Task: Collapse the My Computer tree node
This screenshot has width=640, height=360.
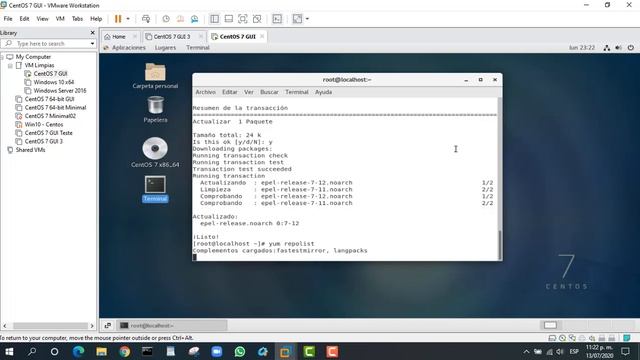Action: click(x=2, y=57)
